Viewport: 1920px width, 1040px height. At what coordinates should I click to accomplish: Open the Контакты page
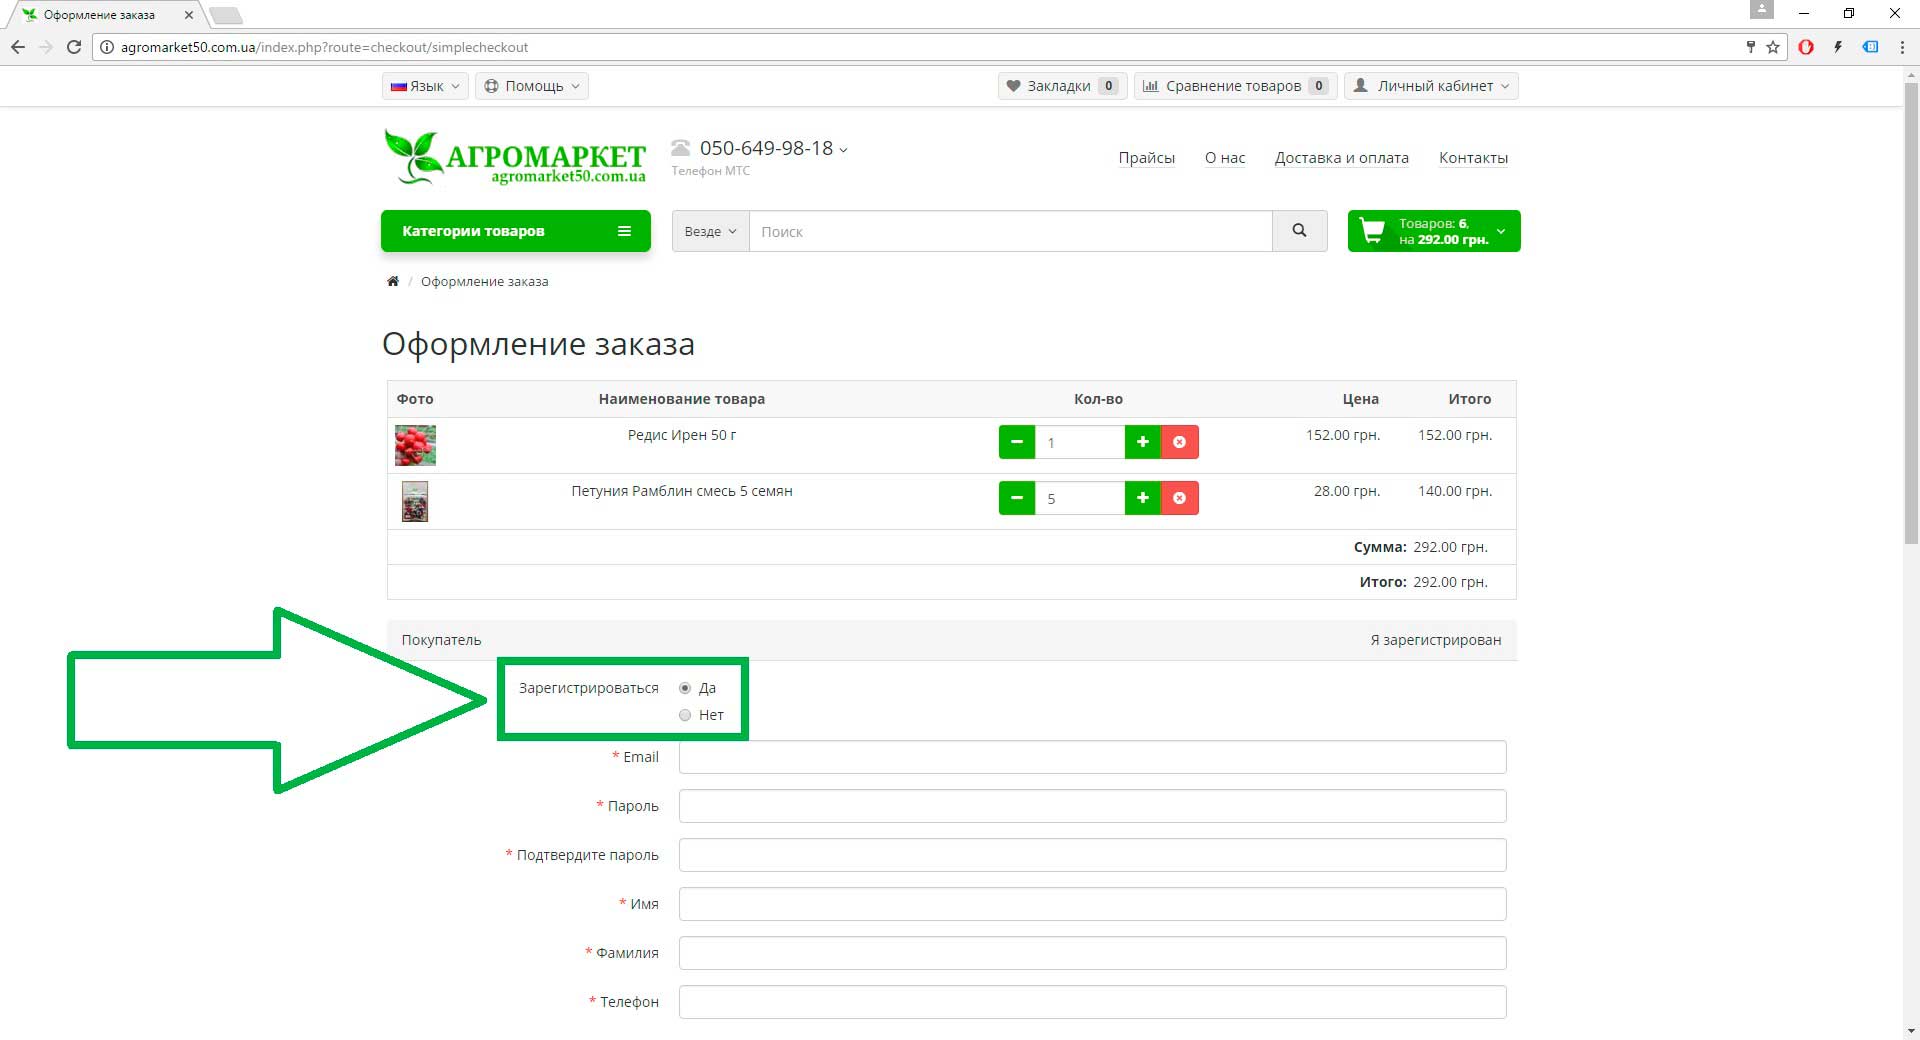tap(1473, 158)
